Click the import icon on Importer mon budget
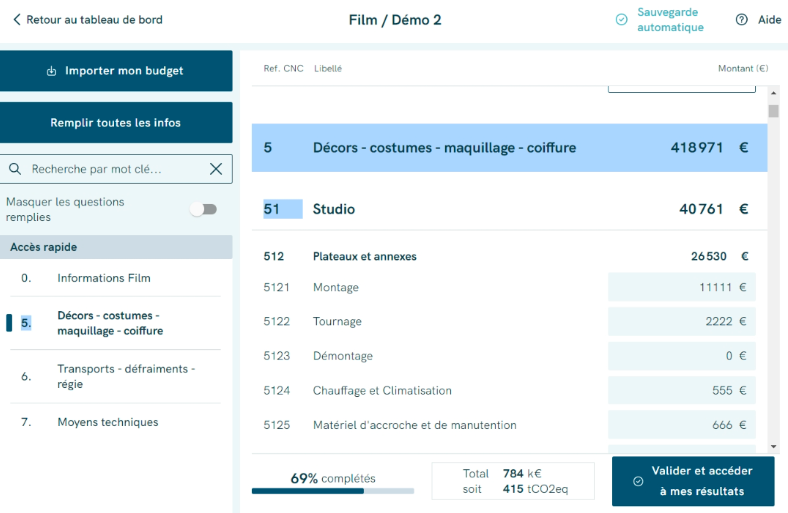 [x=52, y=71]
